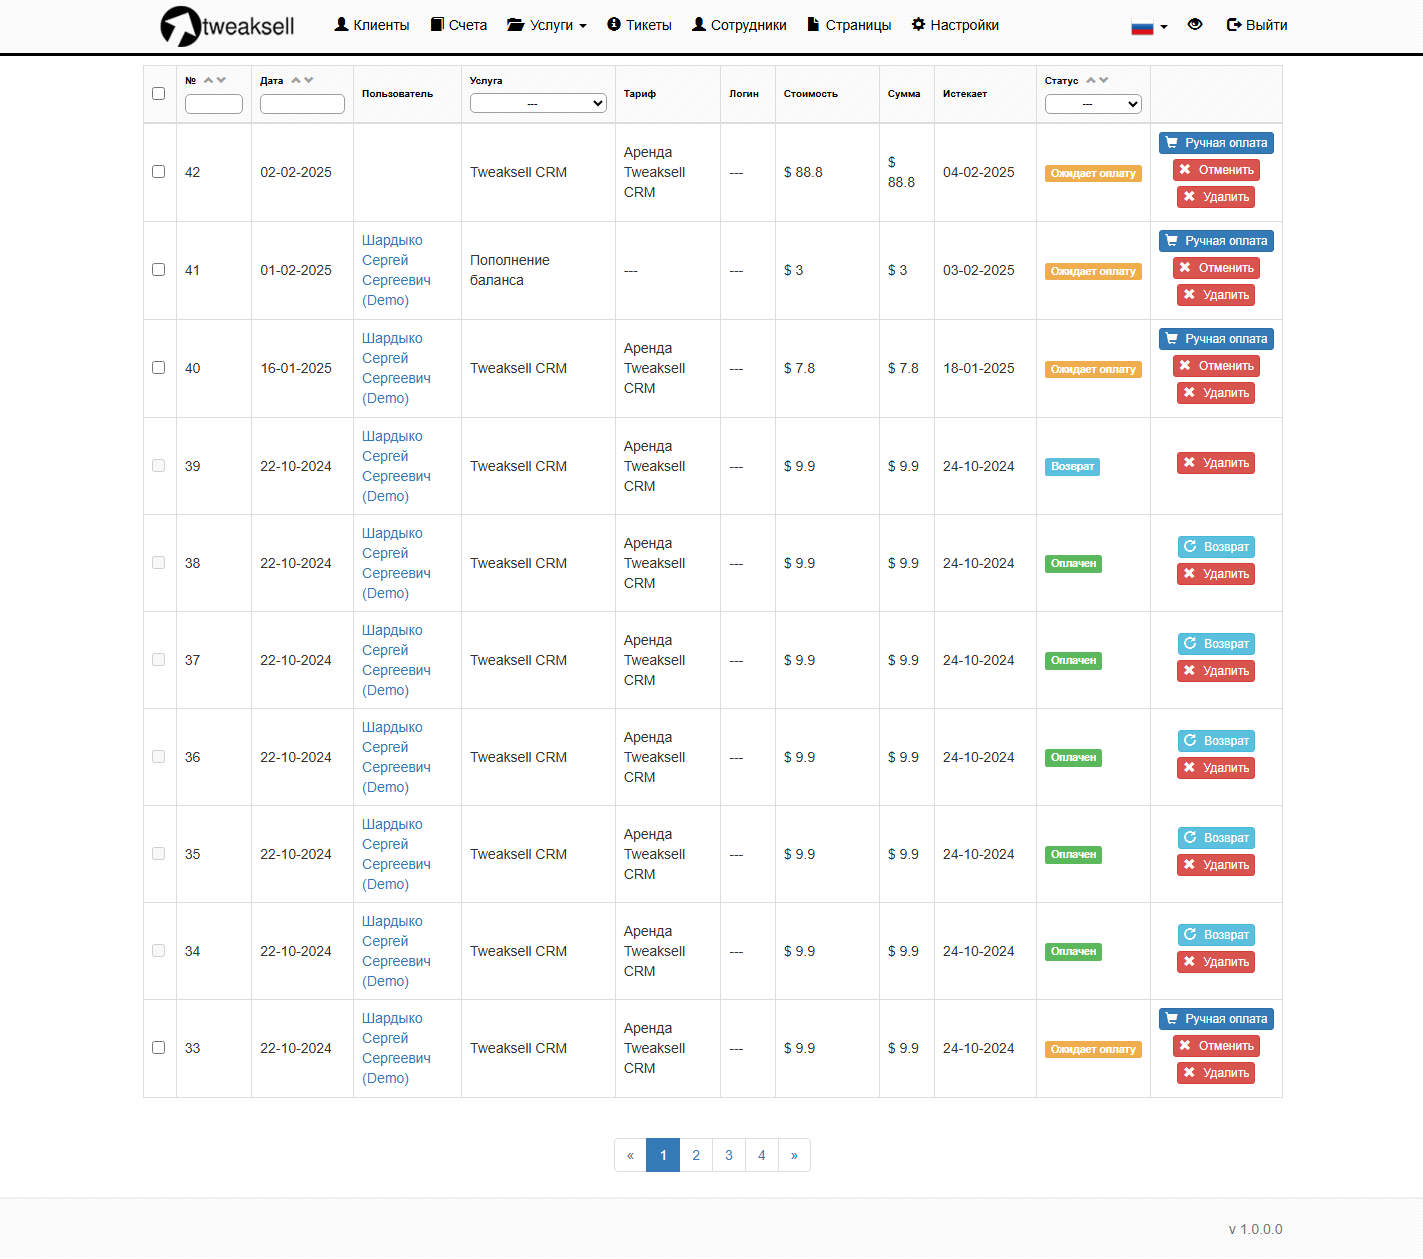Screen dimensions: 1423x1259
Task: Open the Услуги menu
Action: (547, 25)
